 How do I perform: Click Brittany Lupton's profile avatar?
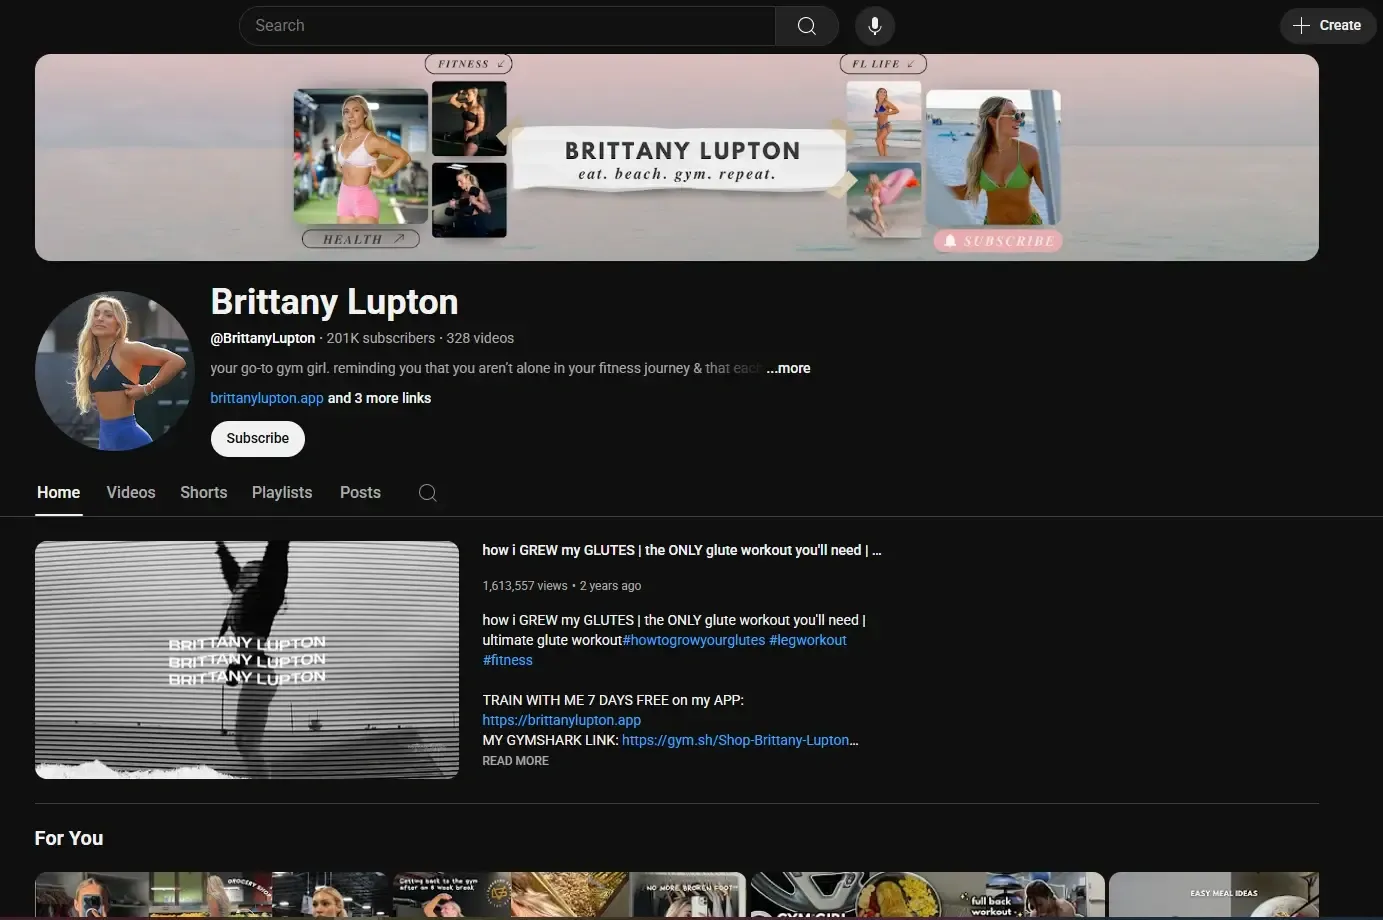(x=115, y=371)
